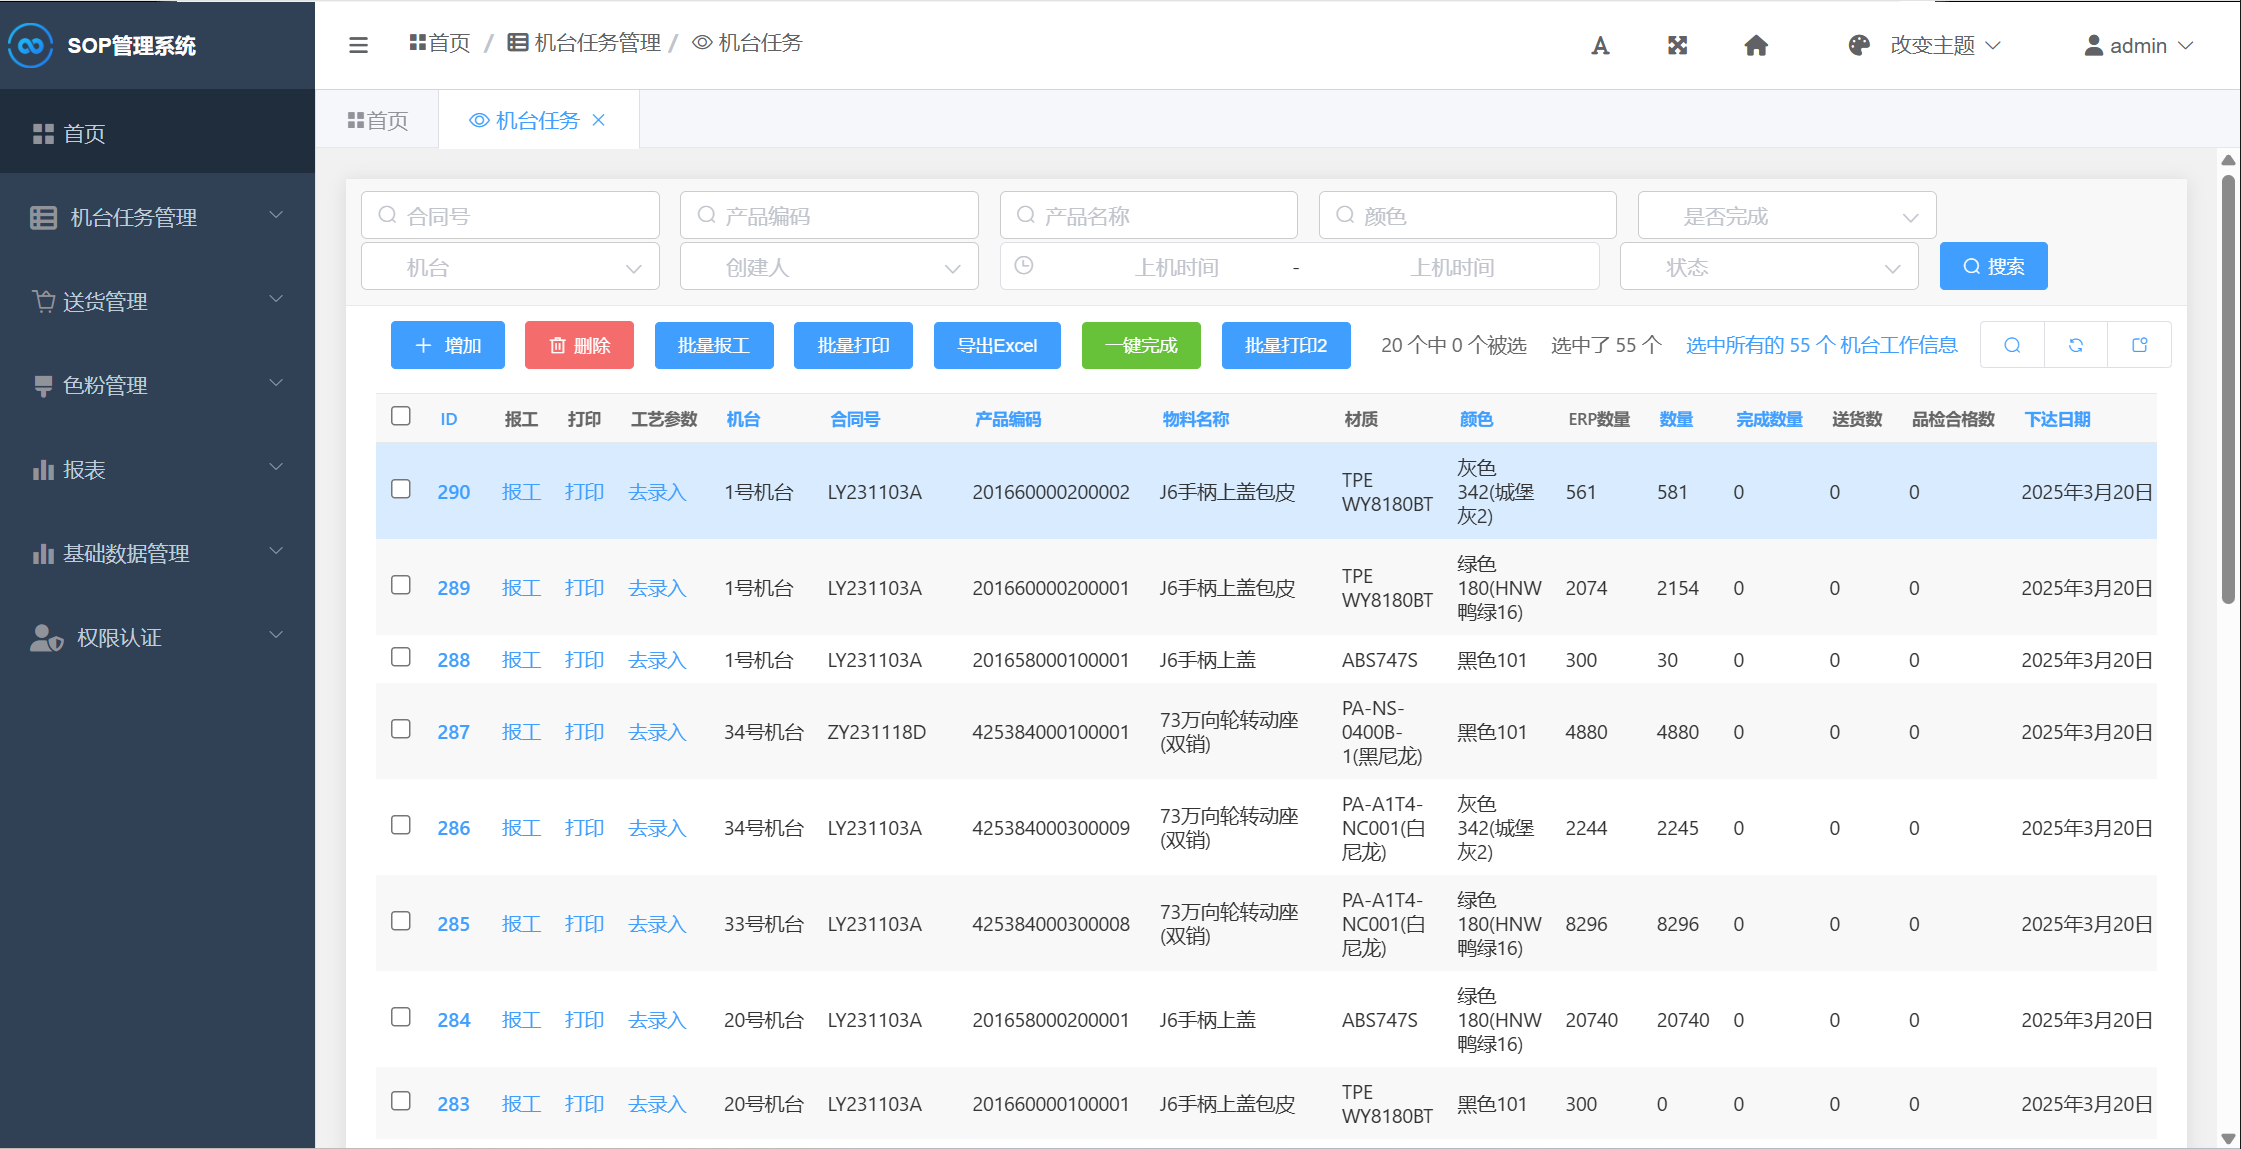Toggle fullscreen with the expand icon
Image resolution: width=2241 pixels, height=1149 pixels.
click(1678, 46)
